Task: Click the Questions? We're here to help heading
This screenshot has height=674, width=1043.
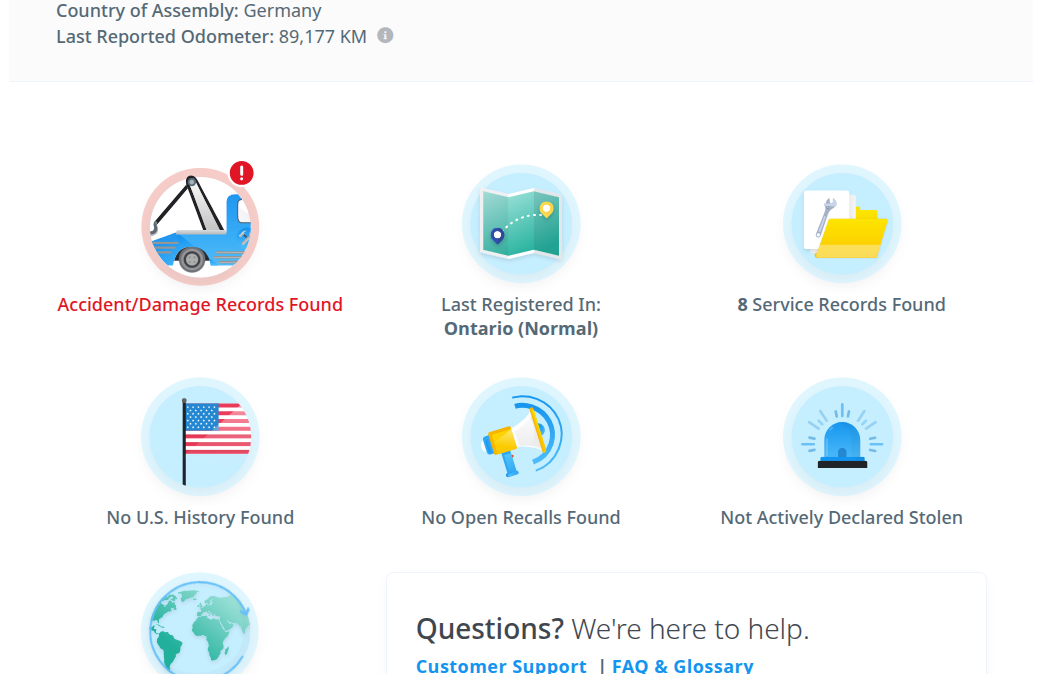Action: pos(613,629)
